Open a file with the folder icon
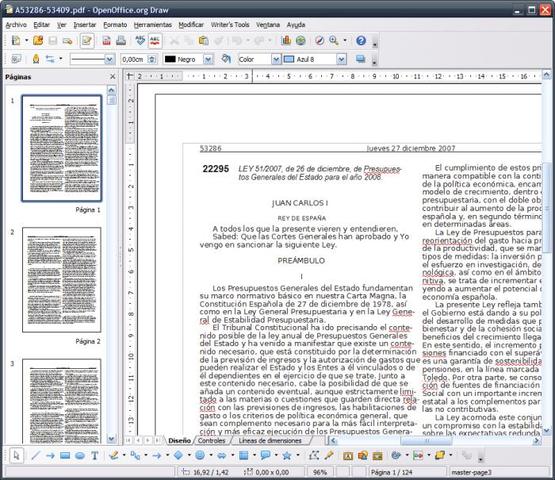 (38, 41)
